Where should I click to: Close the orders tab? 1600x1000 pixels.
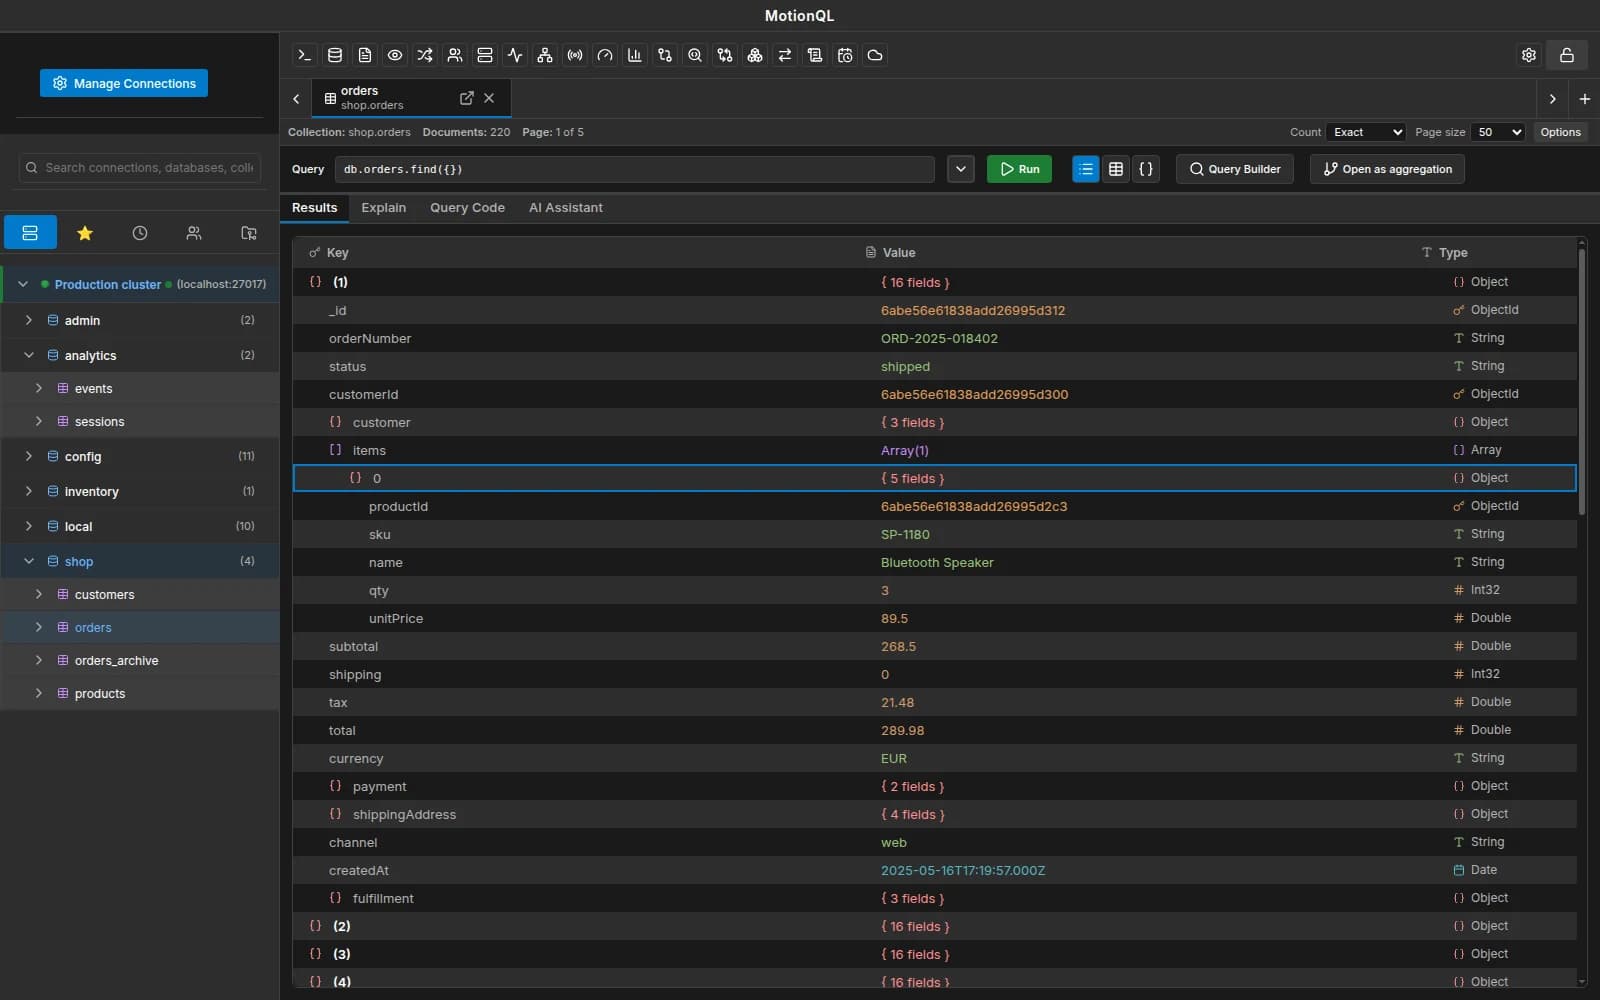click(x=489, y=98)
